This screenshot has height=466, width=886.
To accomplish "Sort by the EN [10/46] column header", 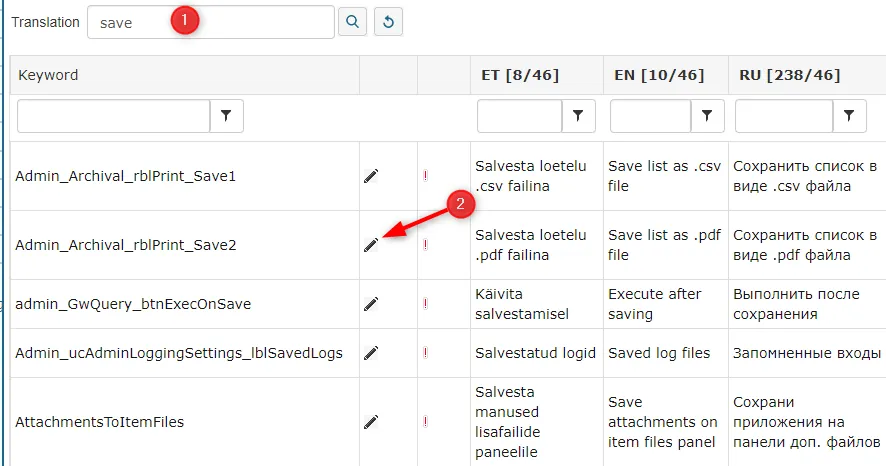I will click(x=659, y=75).
